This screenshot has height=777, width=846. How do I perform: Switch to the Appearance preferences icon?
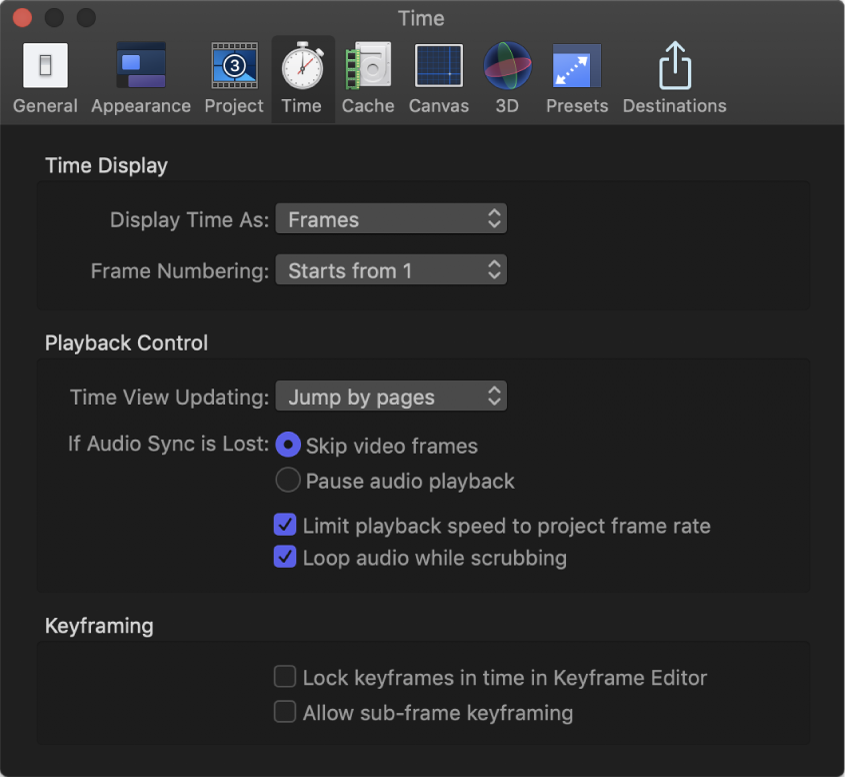point(140,75)
